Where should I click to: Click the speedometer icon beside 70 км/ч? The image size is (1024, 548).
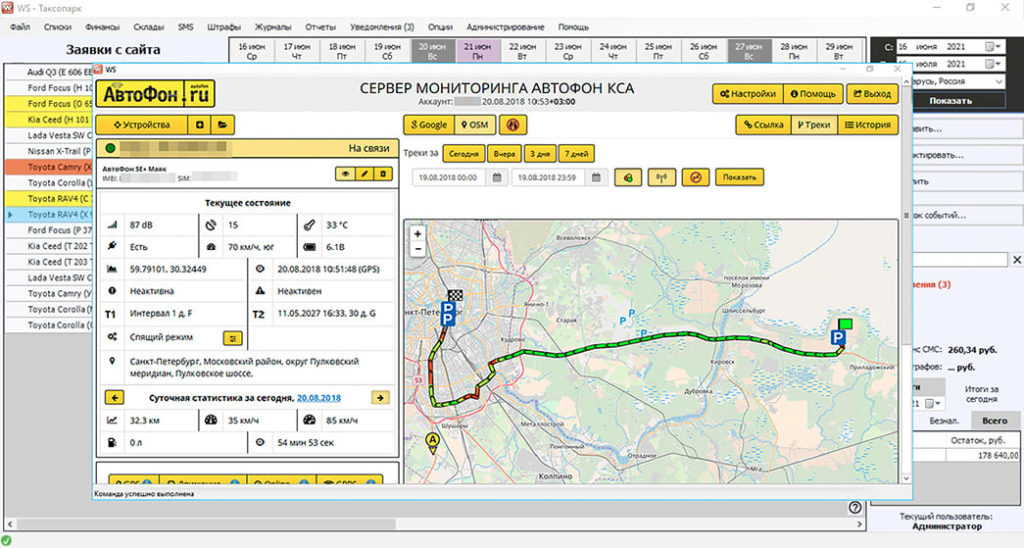tap(210, 247)
